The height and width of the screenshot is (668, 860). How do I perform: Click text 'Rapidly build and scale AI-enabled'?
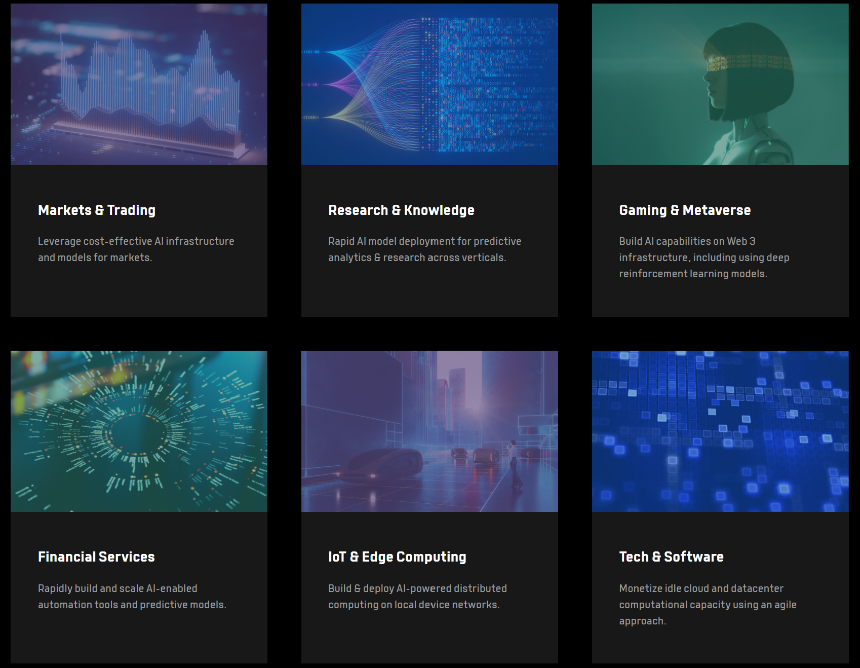click(x=117, y=588)
